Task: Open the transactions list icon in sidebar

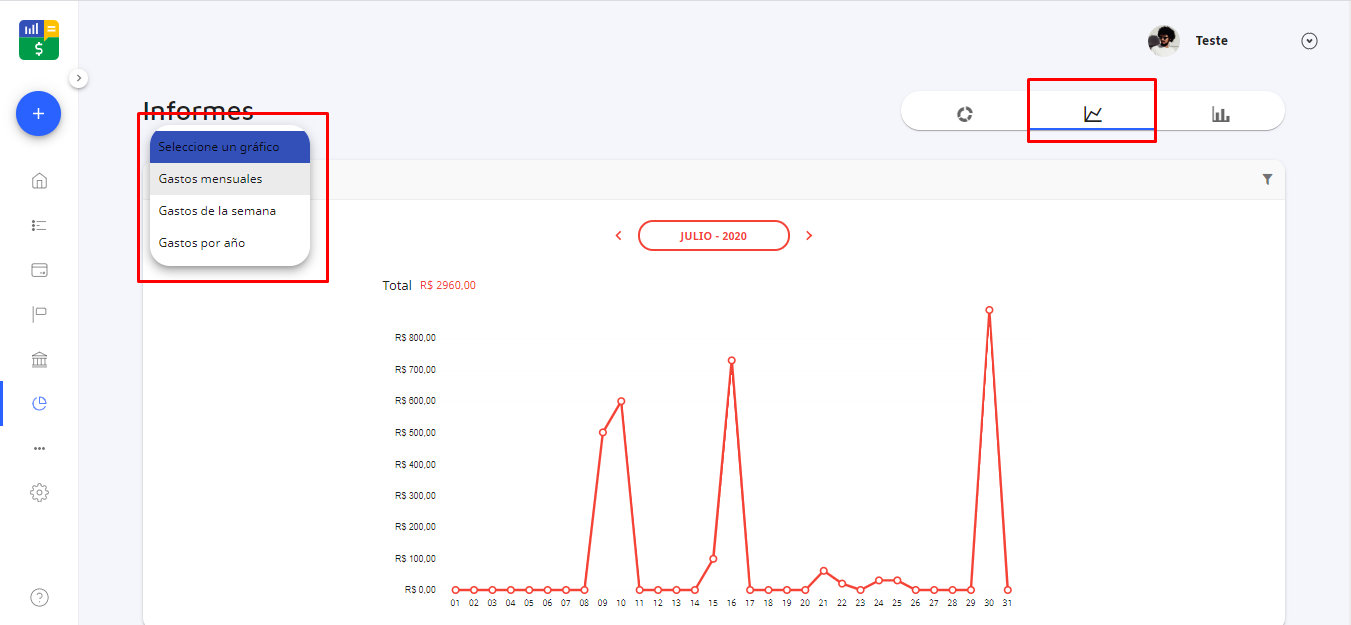Action: pos(39,226)
